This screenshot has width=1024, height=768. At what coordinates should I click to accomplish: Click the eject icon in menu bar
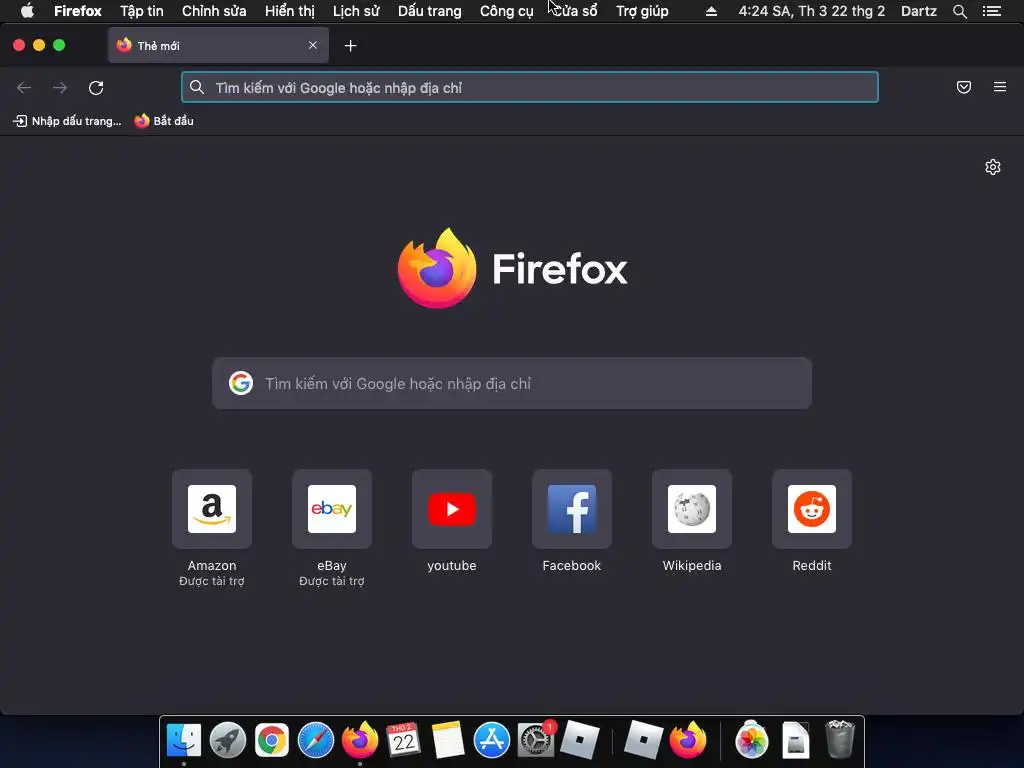[711, 12]
